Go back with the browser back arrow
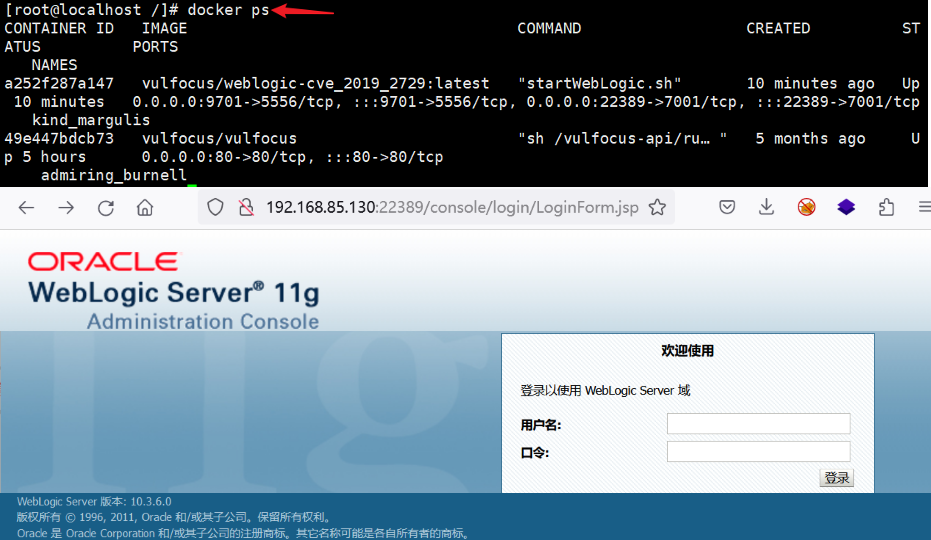 (26, 207)
